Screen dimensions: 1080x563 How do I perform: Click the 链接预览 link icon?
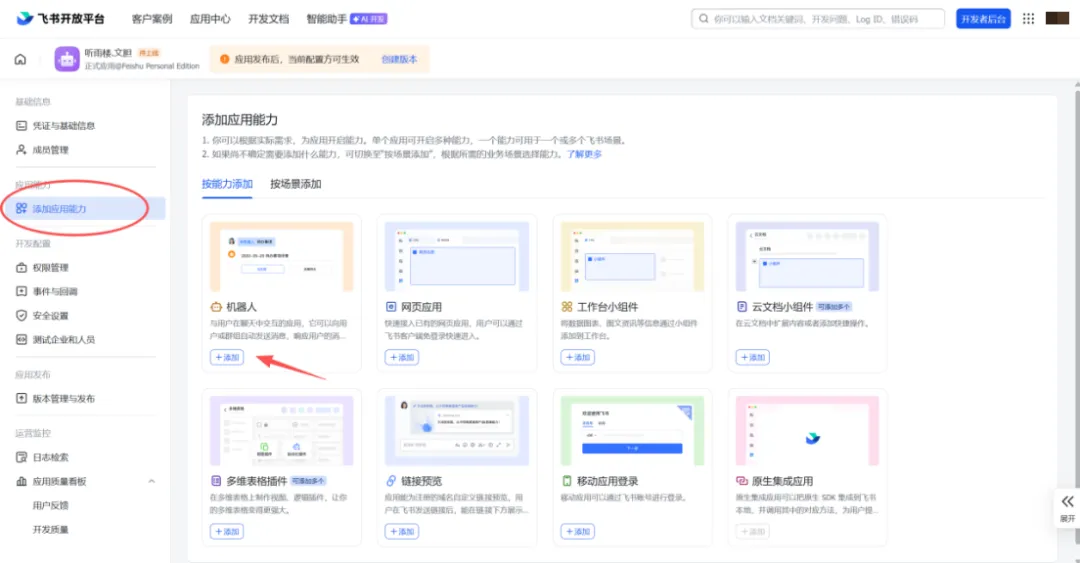coord(391,481)
